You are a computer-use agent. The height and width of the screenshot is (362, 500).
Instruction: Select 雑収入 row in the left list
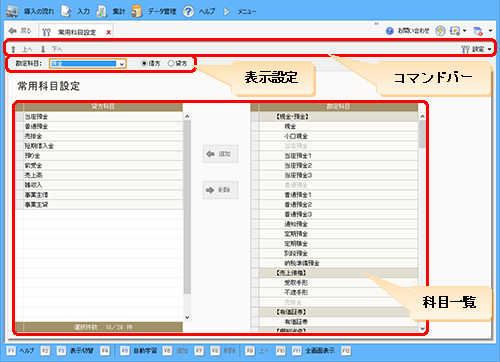[103, 185]
